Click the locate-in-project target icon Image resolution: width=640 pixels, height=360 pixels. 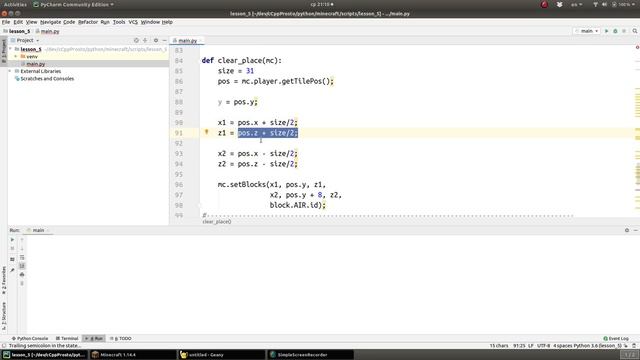click(136, 40)
